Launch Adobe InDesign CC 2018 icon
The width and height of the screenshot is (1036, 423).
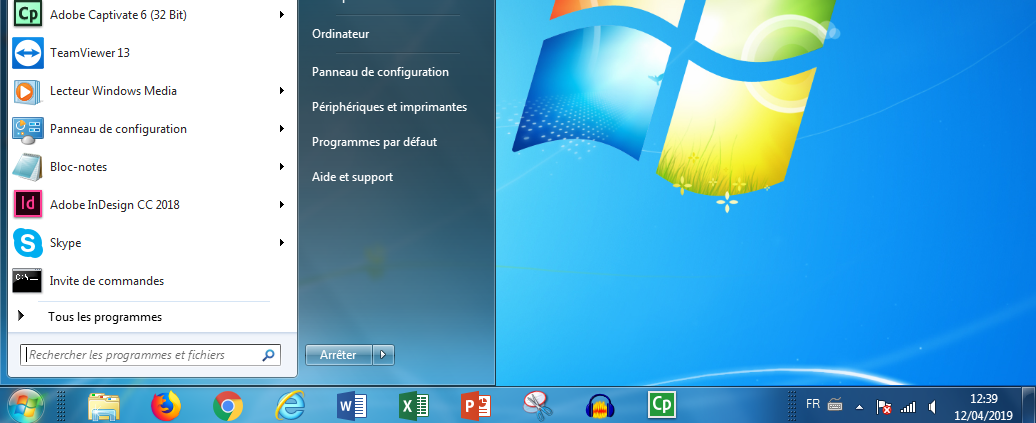[28, 205]
